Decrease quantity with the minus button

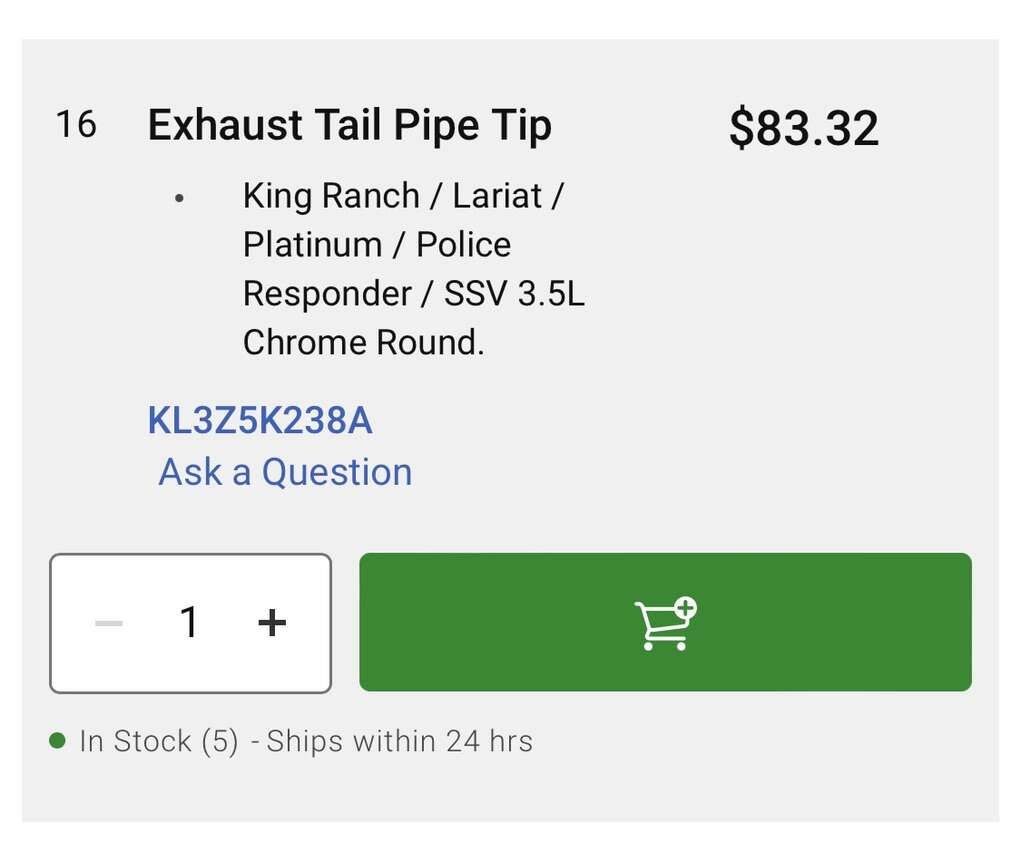(x=109, y=623)
